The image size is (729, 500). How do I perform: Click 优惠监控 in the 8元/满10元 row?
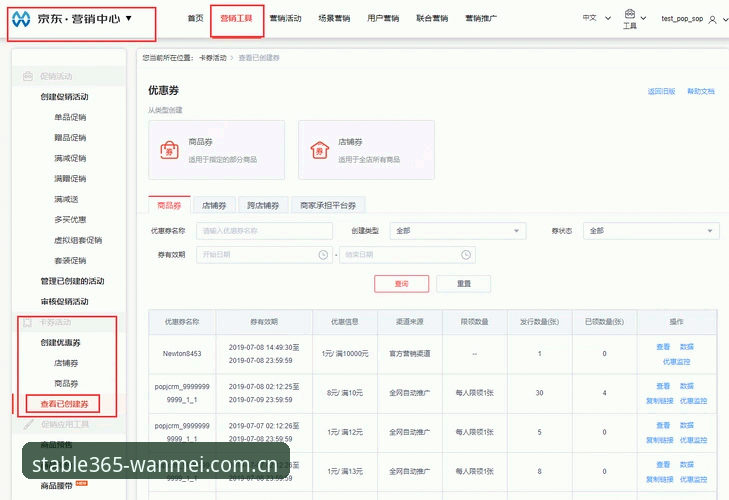click(693, 400)
